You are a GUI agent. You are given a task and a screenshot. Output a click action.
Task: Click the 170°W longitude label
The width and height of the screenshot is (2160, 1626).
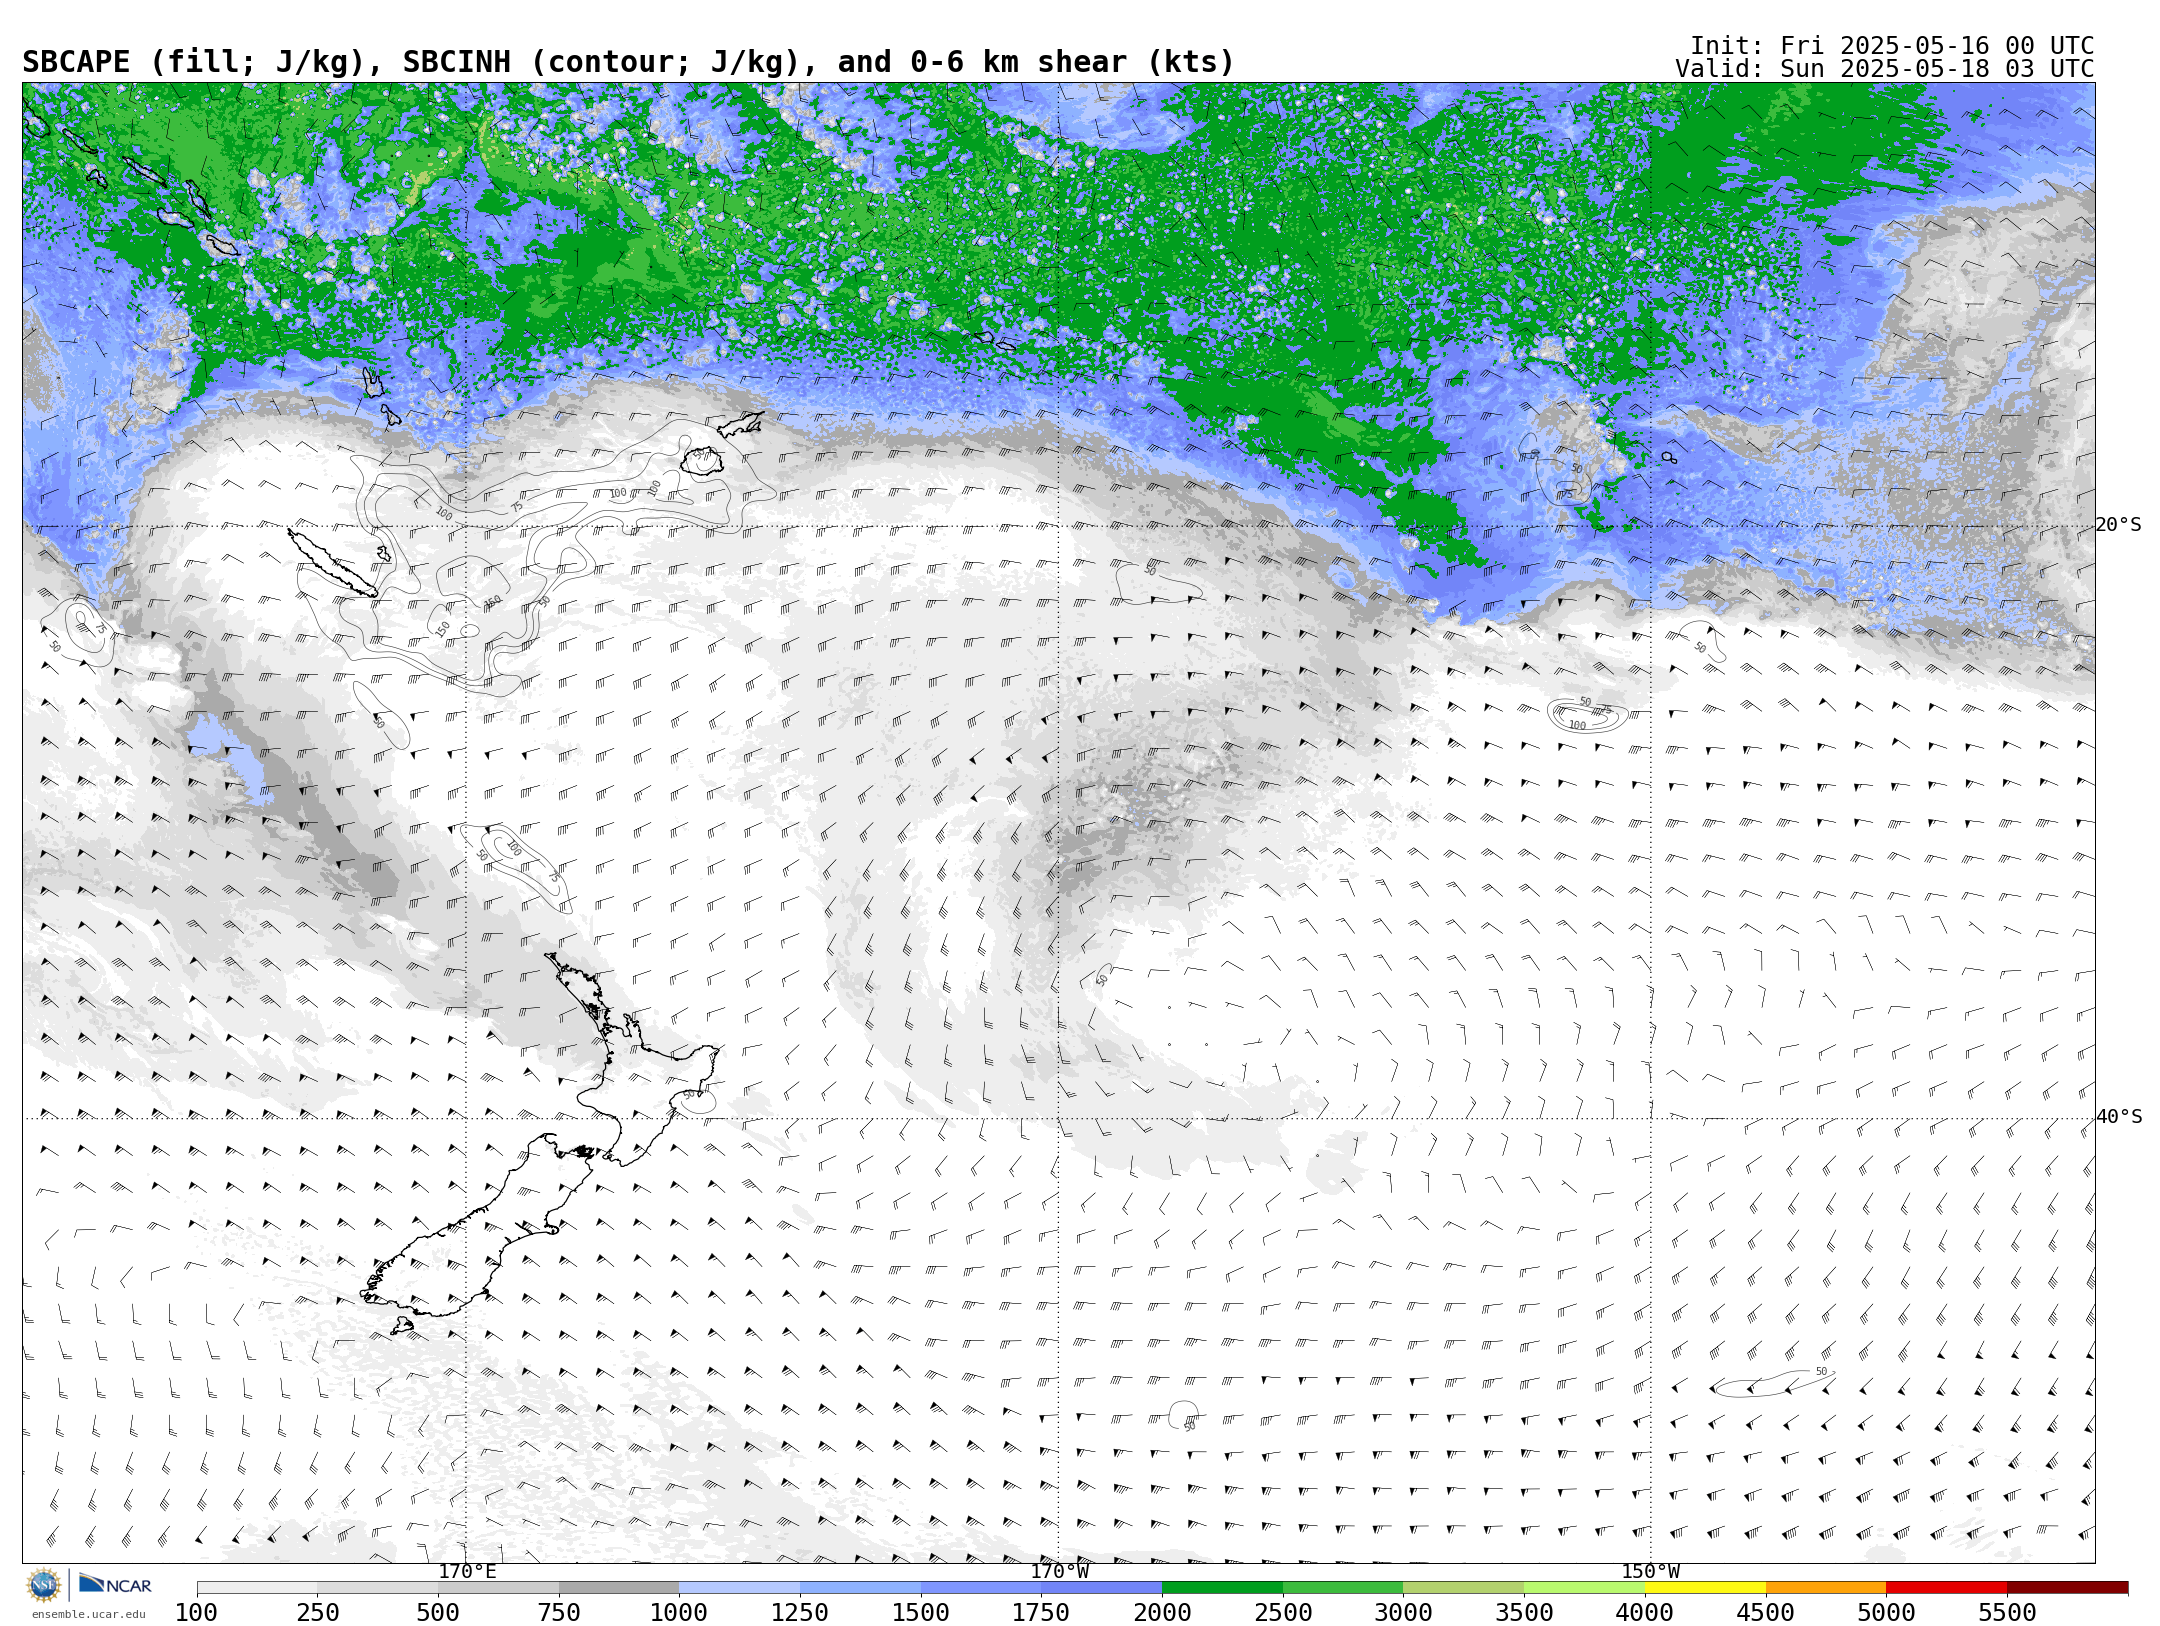click(x=1059, y=1571)
